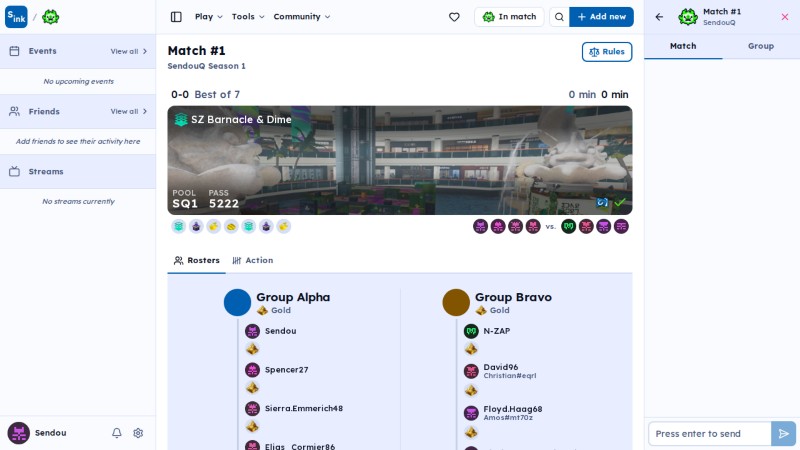This screenshot has height=450, width=800.
Task: Click the Sendou name in Group Alpha roster
Action: click(281, 331)
